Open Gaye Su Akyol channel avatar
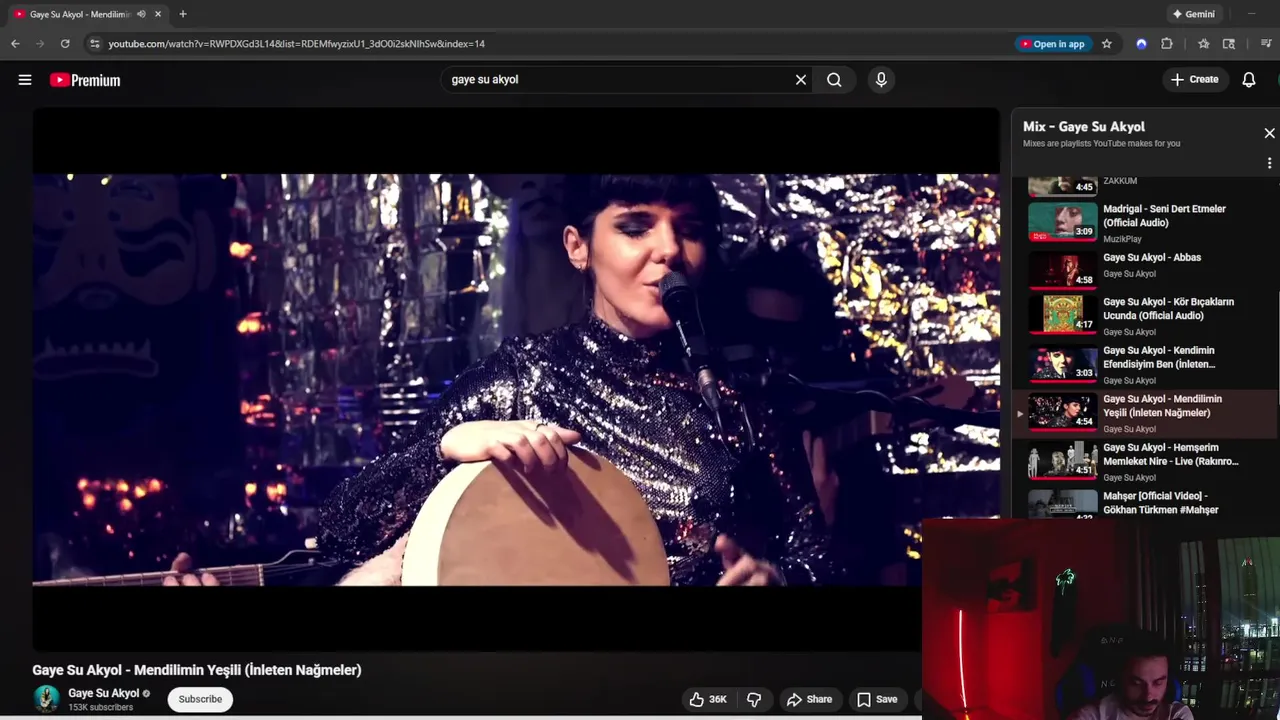Image resolution: width=1280 pixels, height=720 pixels. [x=46, y=699]
